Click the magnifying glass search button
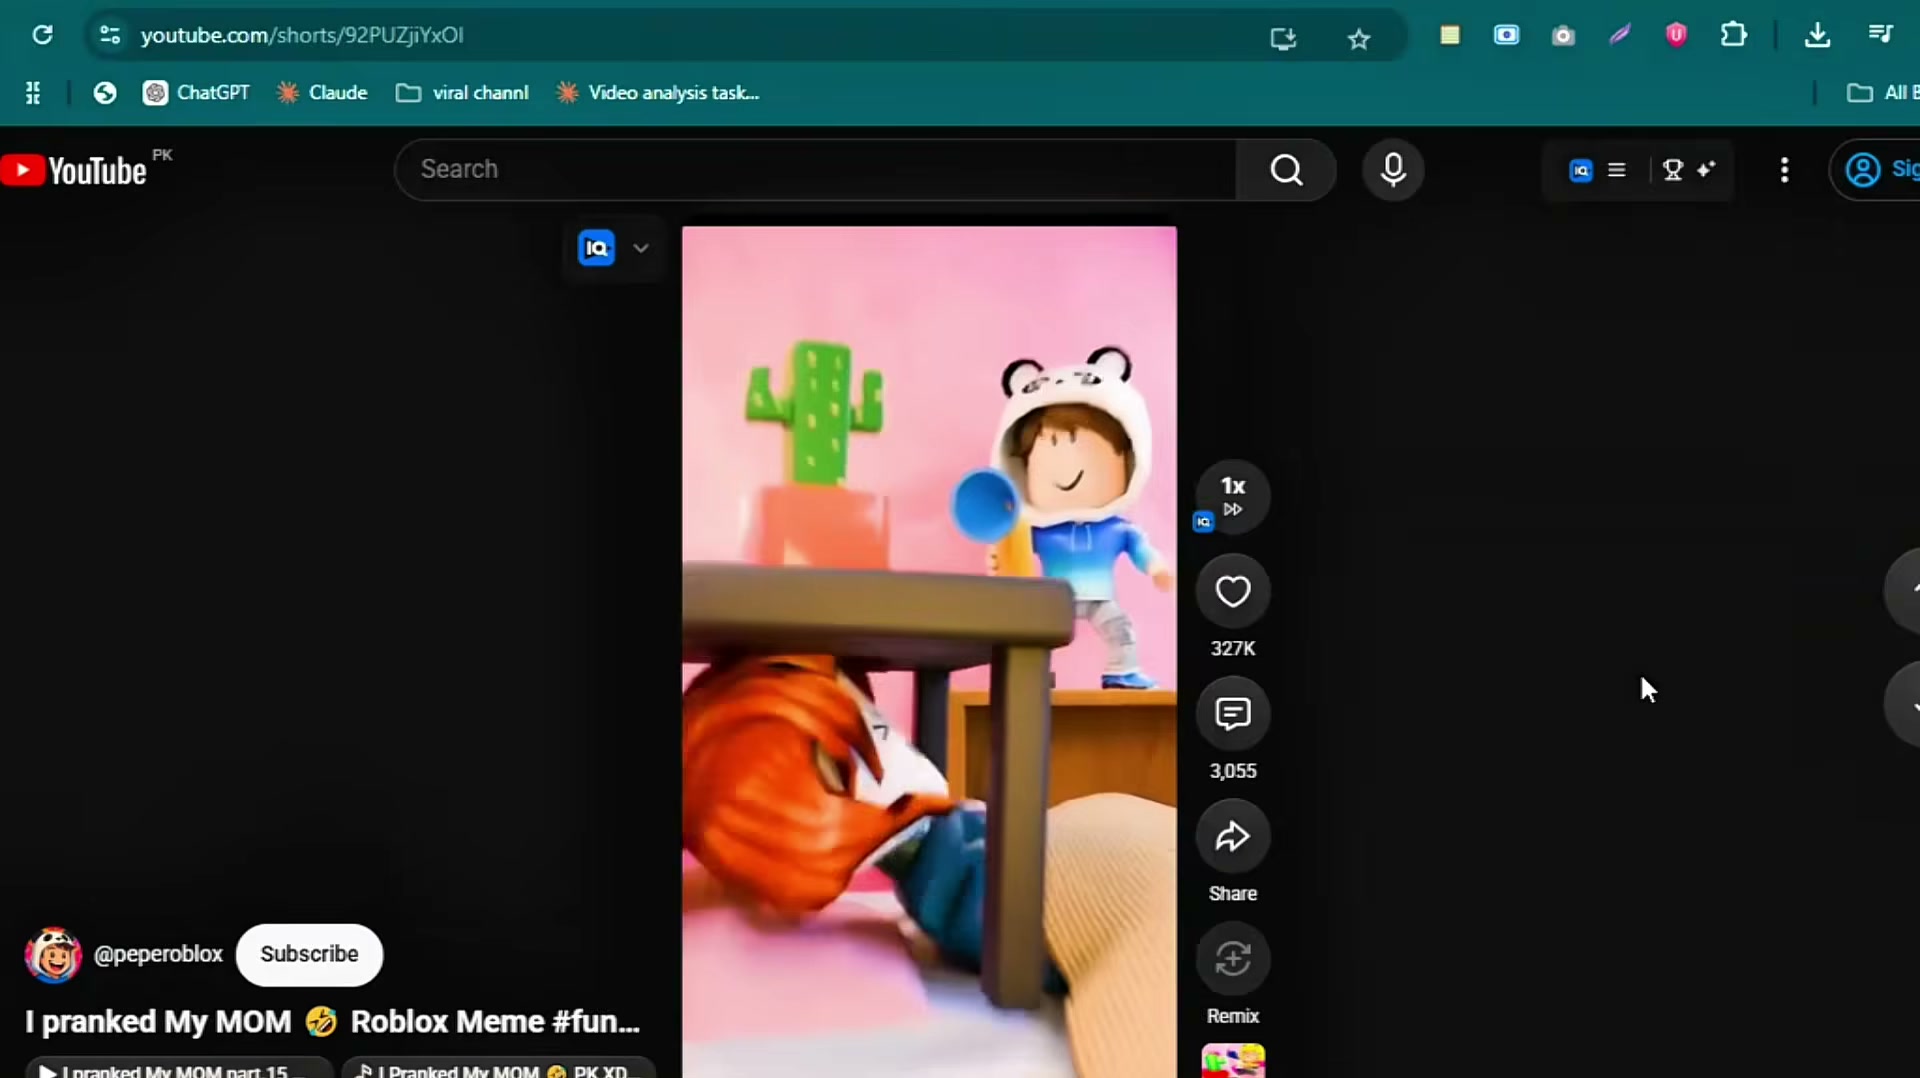 1286,170
